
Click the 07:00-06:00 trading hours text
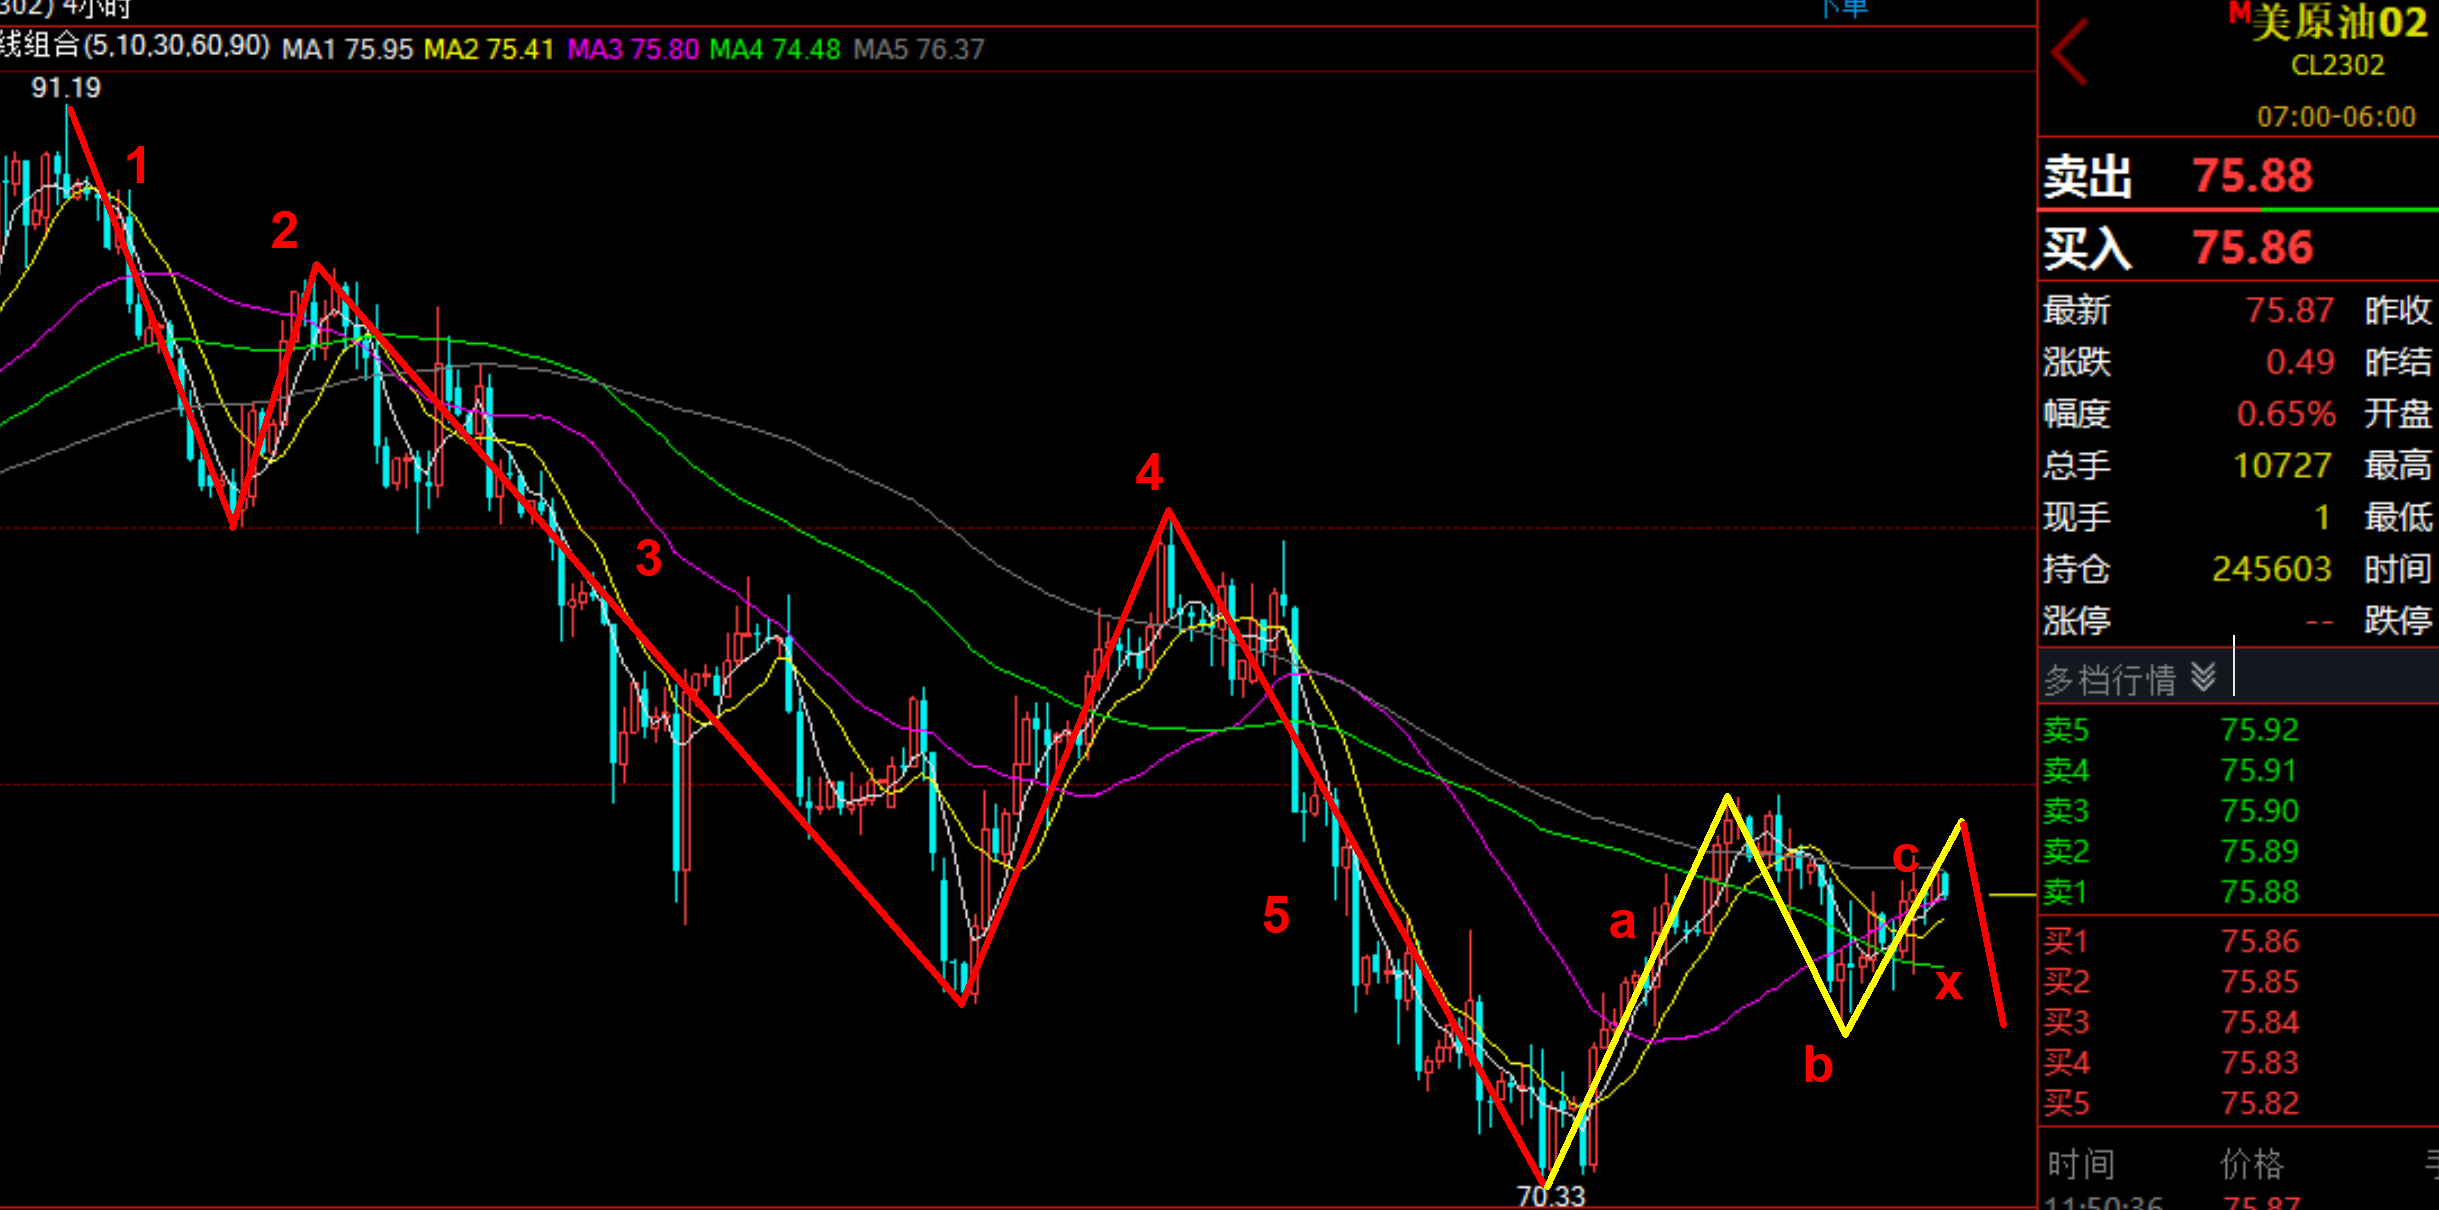[2336, 117]
